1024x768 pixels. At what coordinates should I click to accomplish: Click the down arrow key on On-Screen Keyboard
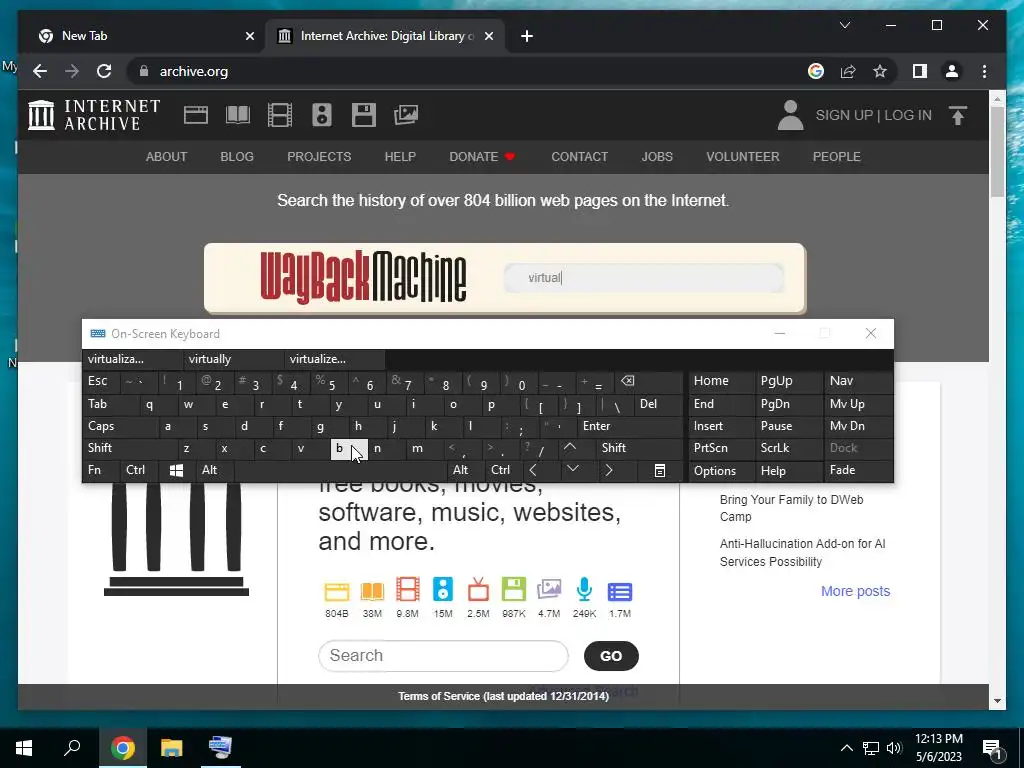click(573, 469)
